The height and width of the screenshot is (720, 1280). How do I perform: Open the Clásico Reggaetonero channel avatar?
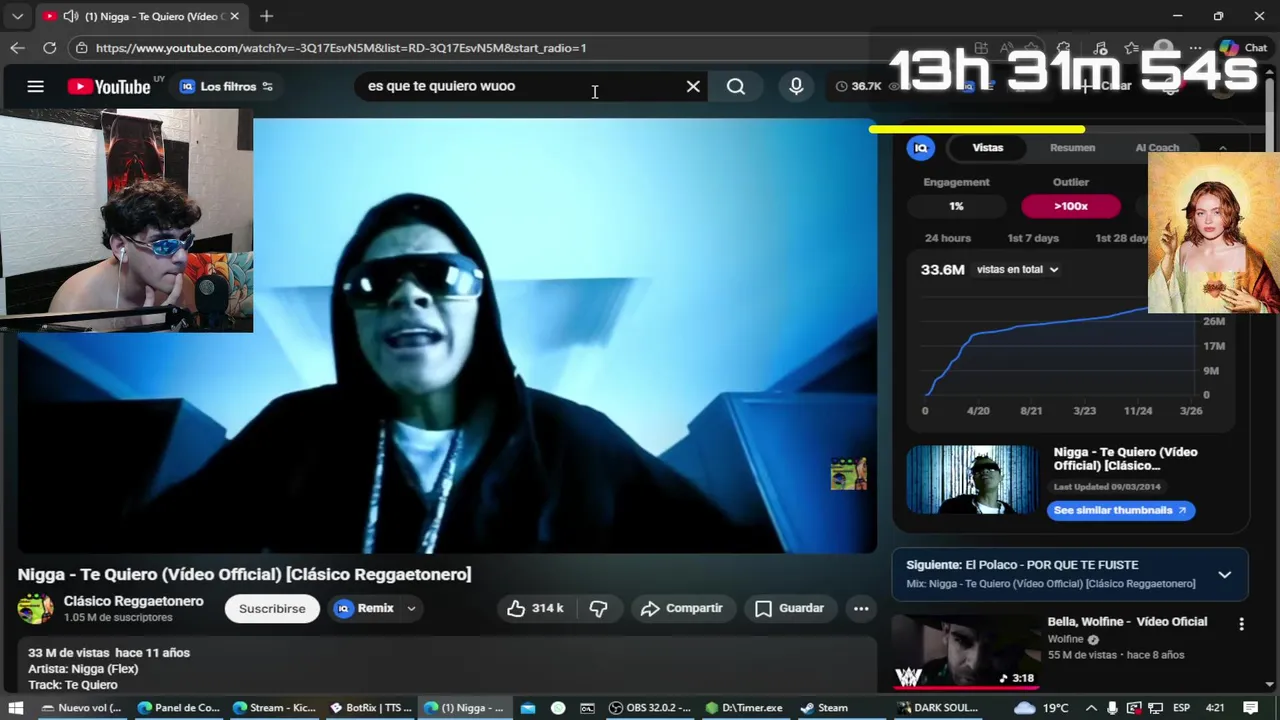pos(35,608)
